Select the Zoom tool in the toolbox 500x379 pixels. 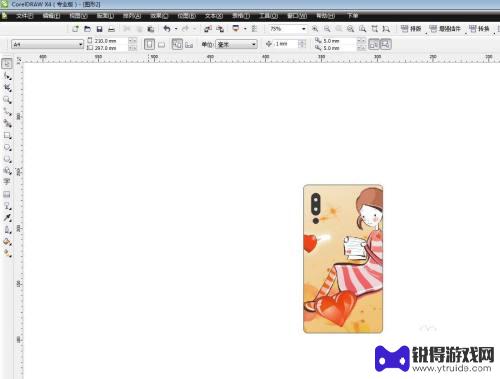7,99
